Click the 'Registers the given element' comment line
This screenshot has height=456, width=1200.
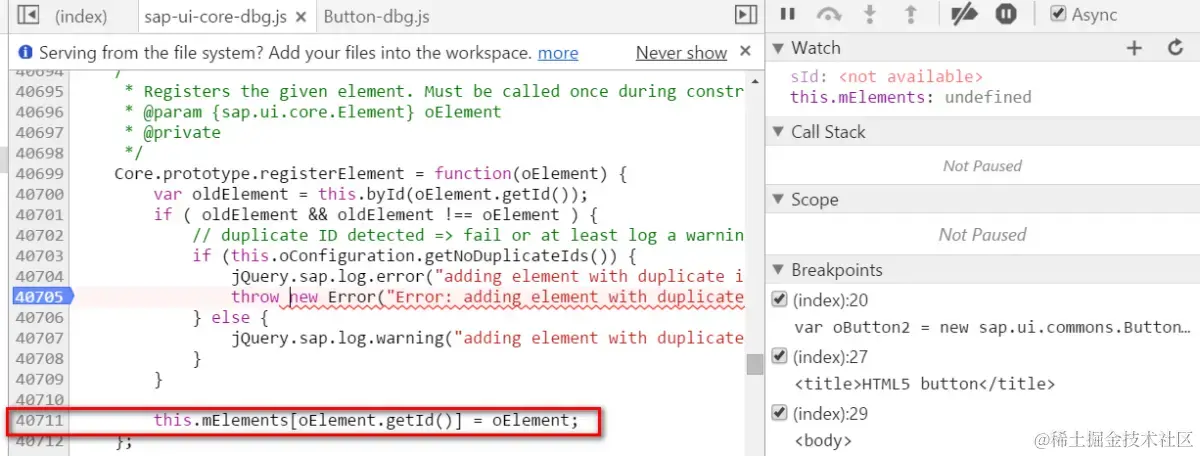tap(434, 92)
